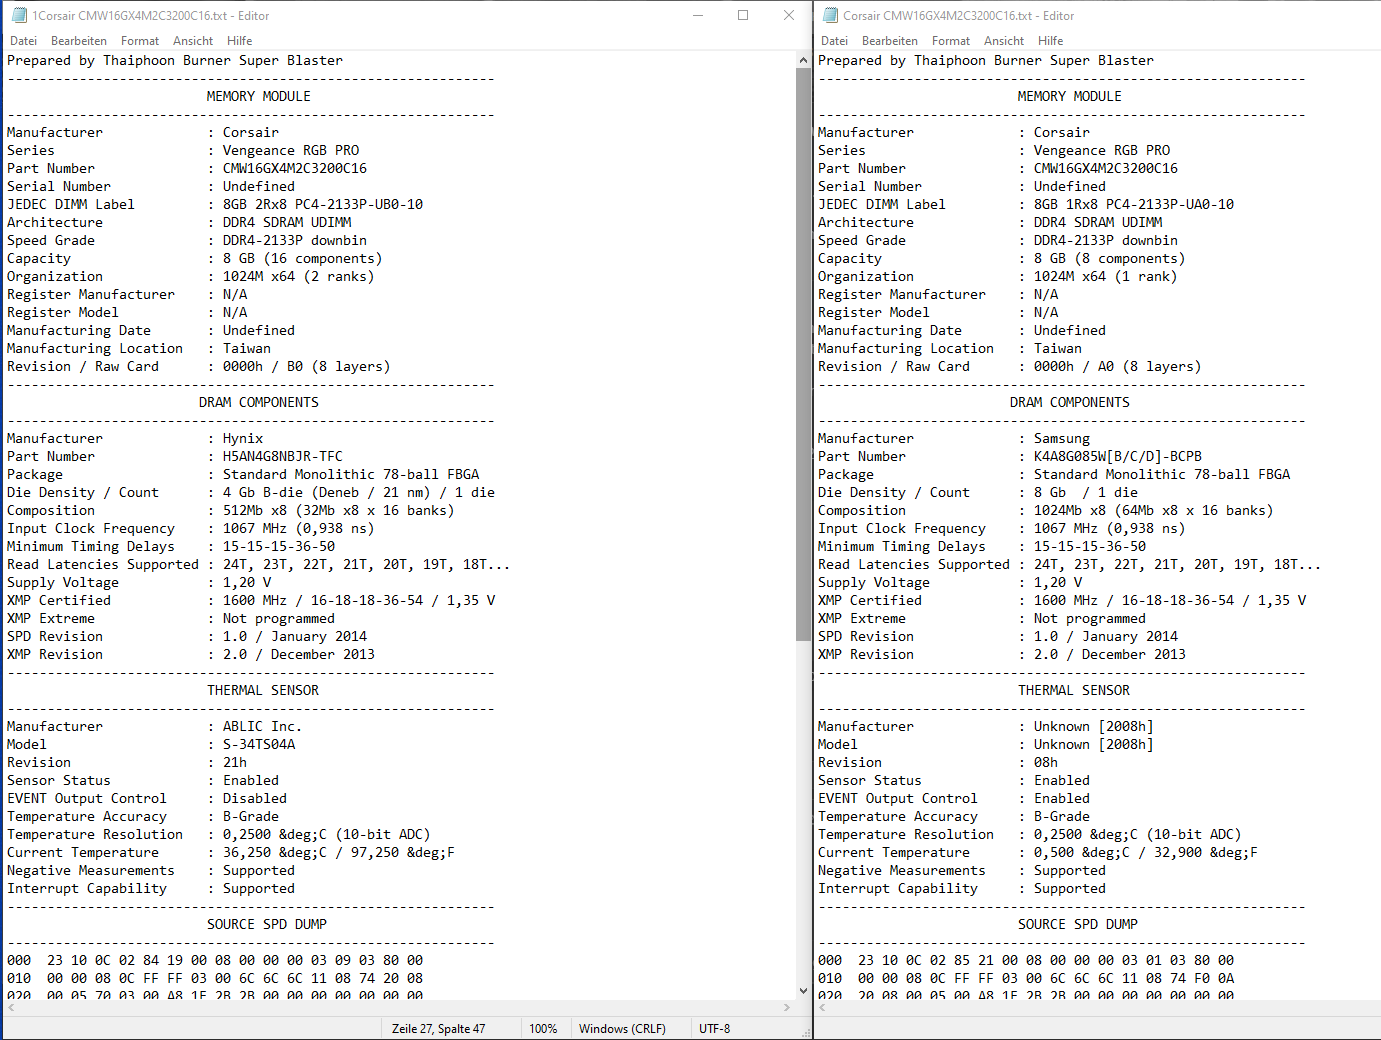1381x1040 pixels.
Task: Click 'CMW16GX4M2C3200C16' part number in right window
Action: [1106, 168]
